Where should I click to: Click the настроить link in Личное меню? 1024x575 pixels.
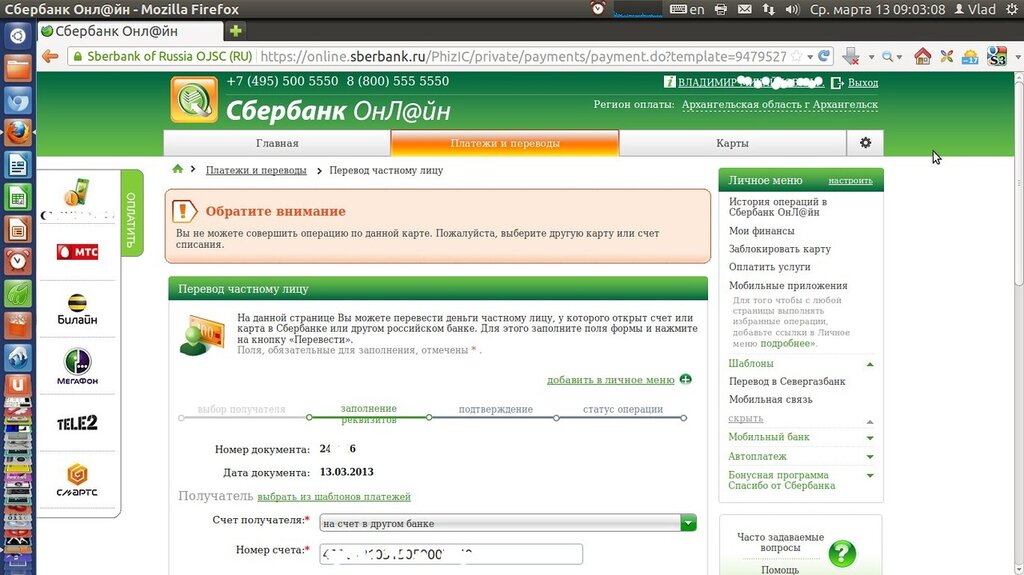click(x=850, y=180)
